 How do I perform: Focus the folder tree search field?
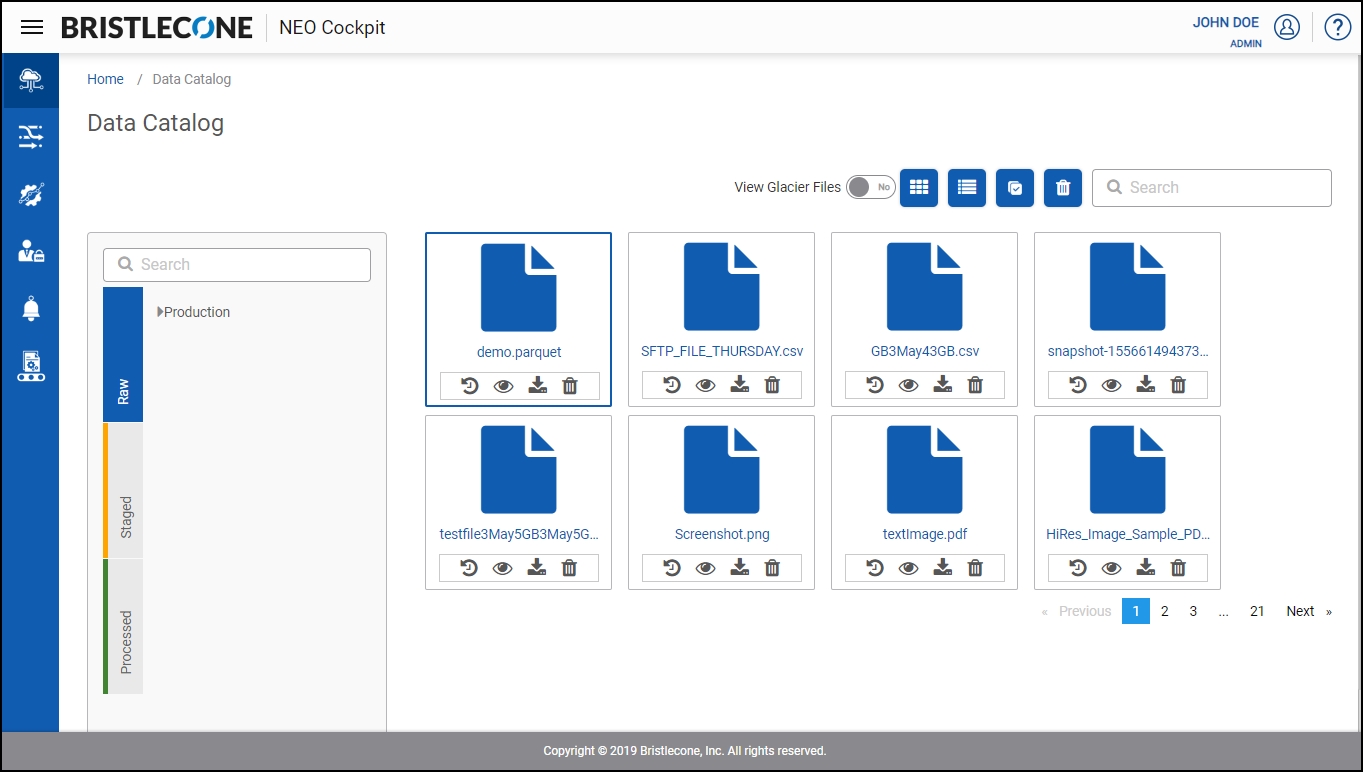coord(237,264)
